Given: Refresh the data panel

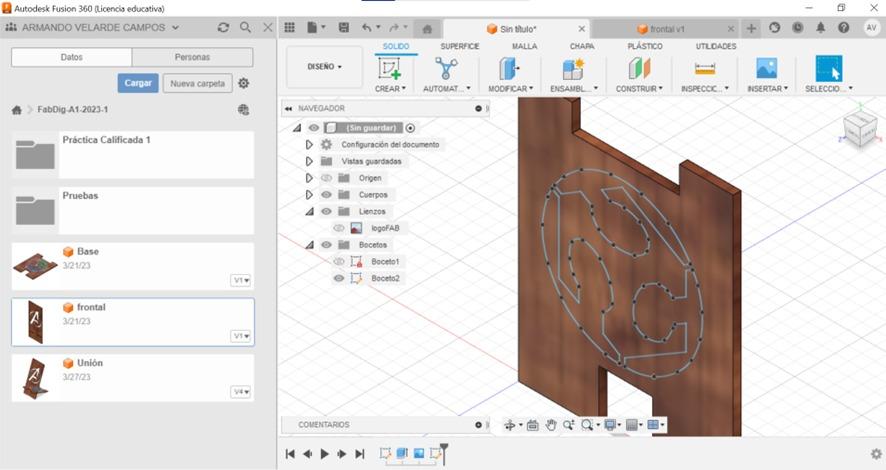Looking at the screenshot, I should 223,27.
